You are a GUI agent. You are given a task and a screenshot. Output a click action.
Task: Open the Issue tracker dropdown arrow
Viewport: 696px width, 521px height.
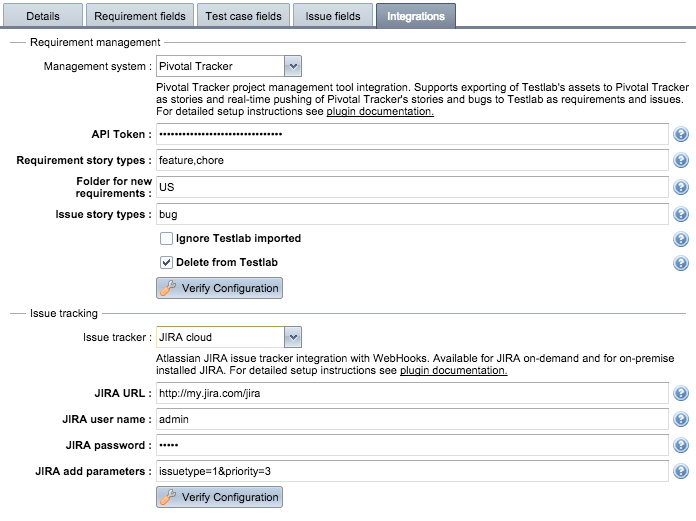(x=293, y=337)
